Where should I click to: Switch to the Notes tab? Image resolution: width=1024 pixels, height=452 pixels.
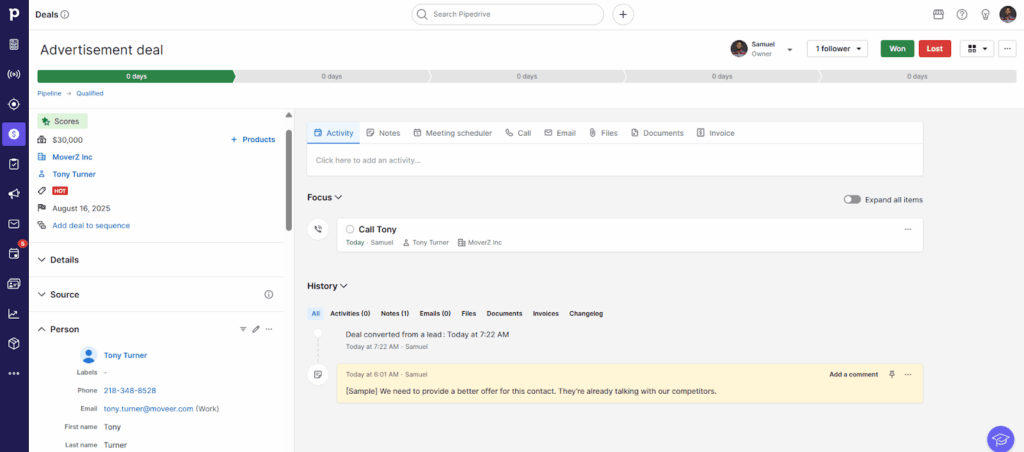pyautogui.click(x=383, y=133)
